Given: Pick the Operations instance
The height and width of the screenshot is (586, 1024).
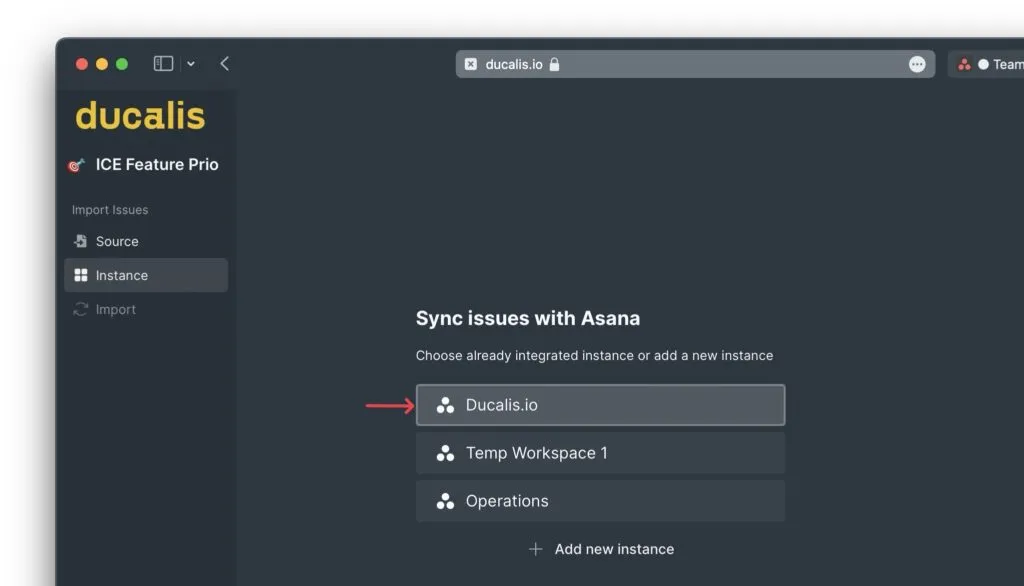Looking at the screenshot, I should point(600,501).
